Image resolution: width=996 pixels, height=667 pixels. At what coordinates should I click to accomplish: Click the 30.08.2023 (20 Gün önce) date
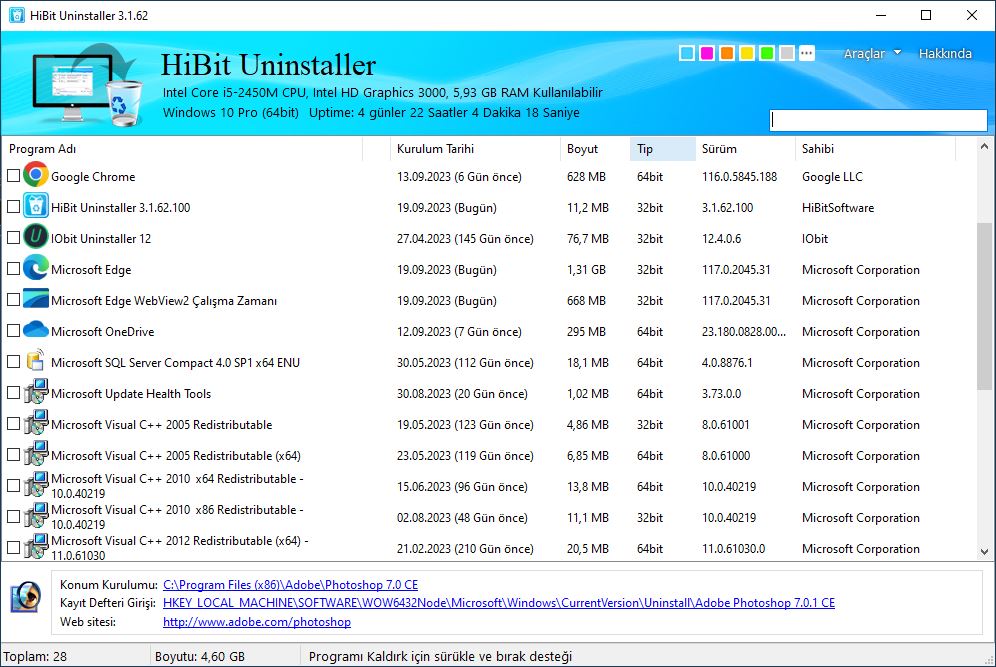[x=462, y=394]
